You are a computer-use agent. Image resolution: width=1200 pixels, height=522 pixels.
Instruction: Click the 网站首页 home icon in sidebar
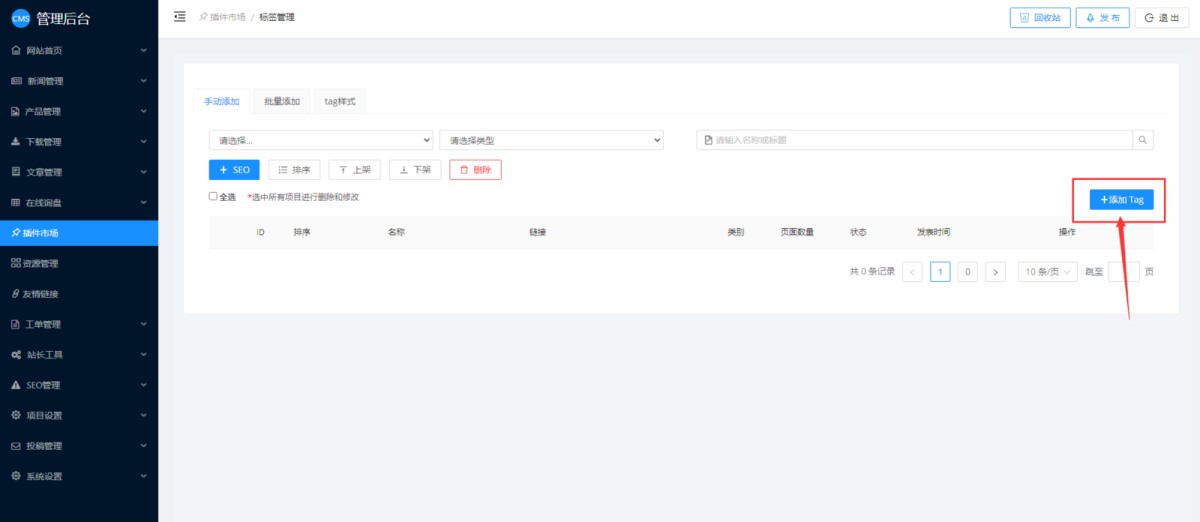16,50
